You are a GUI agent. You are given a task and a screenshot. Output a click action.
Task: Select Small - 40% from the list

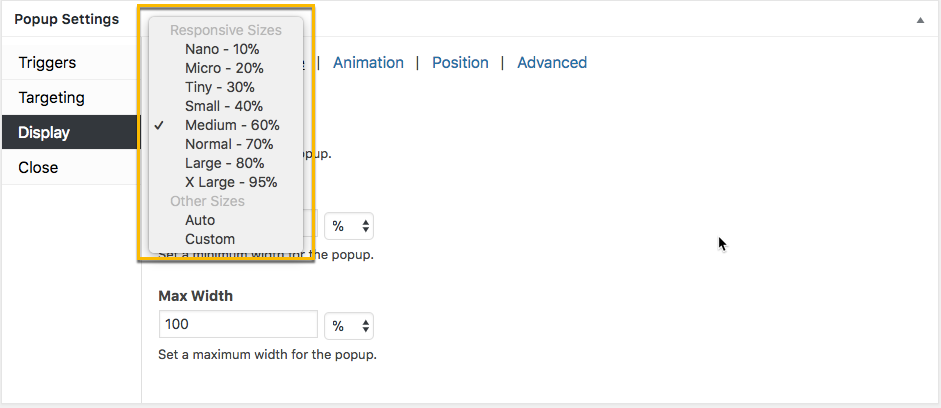(x=223, y=106)
